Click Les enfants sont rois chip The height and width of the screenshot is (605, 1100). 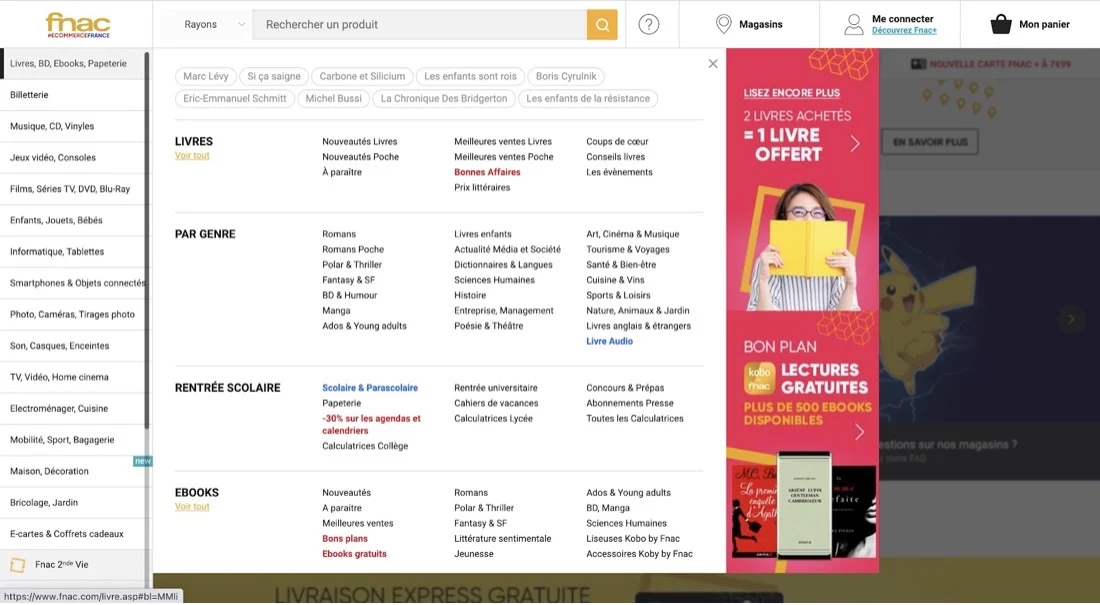coord(470,77)
